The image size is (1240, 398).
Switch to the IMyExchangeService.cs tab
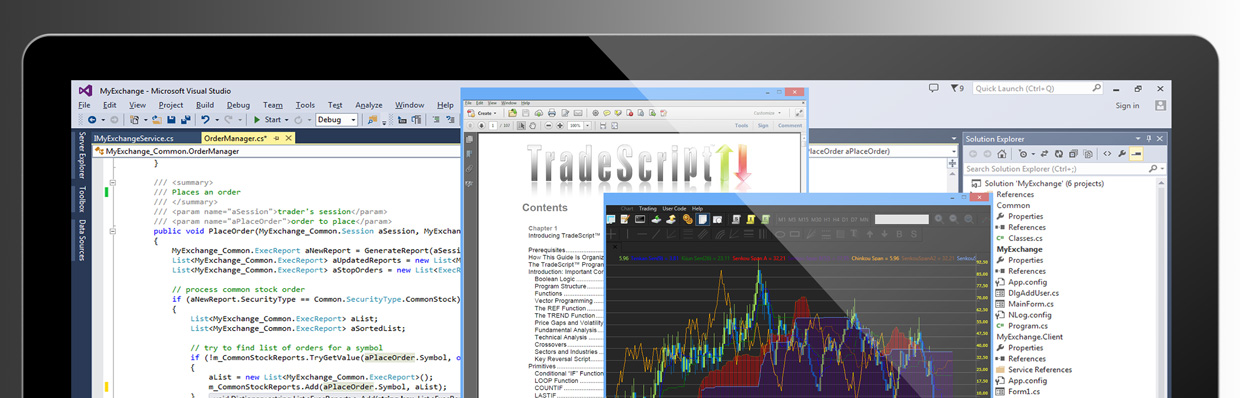point(133,138)
